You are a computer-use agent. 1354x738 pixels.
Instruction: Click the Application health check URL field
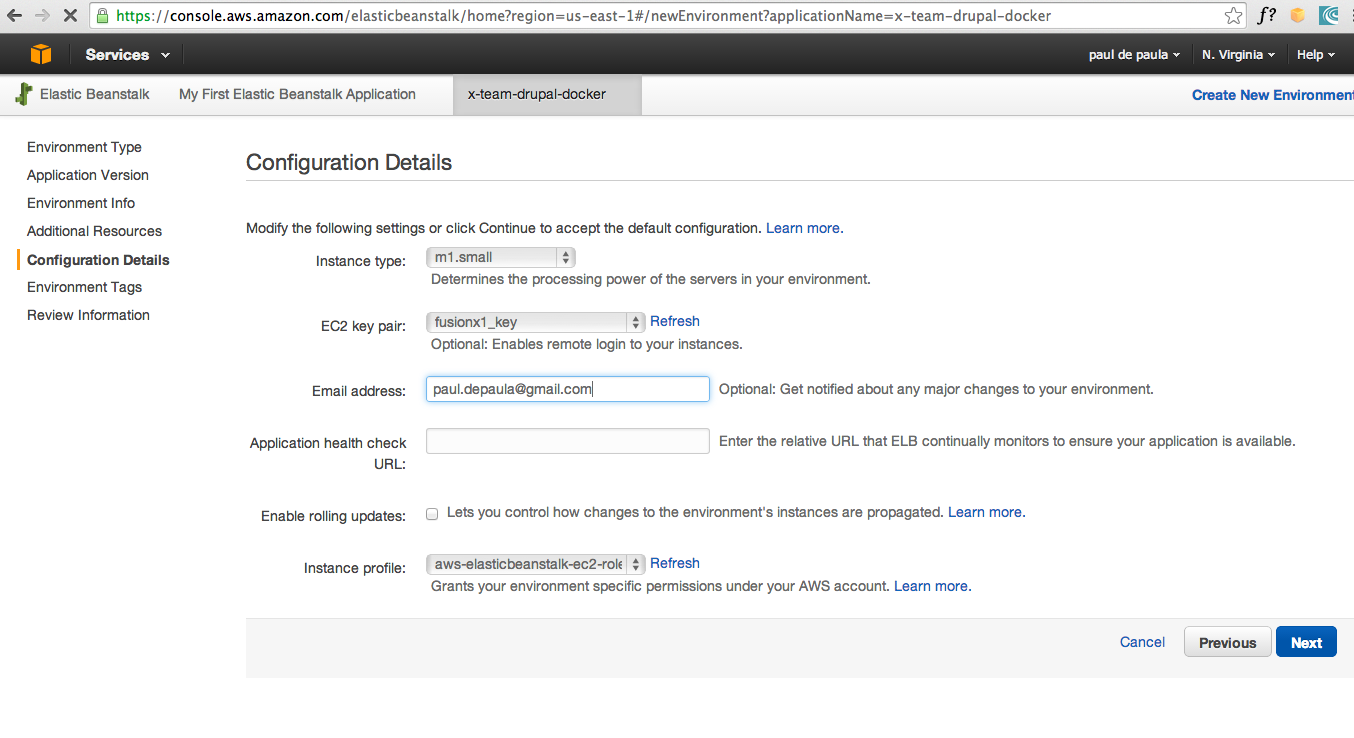point(568,441)
